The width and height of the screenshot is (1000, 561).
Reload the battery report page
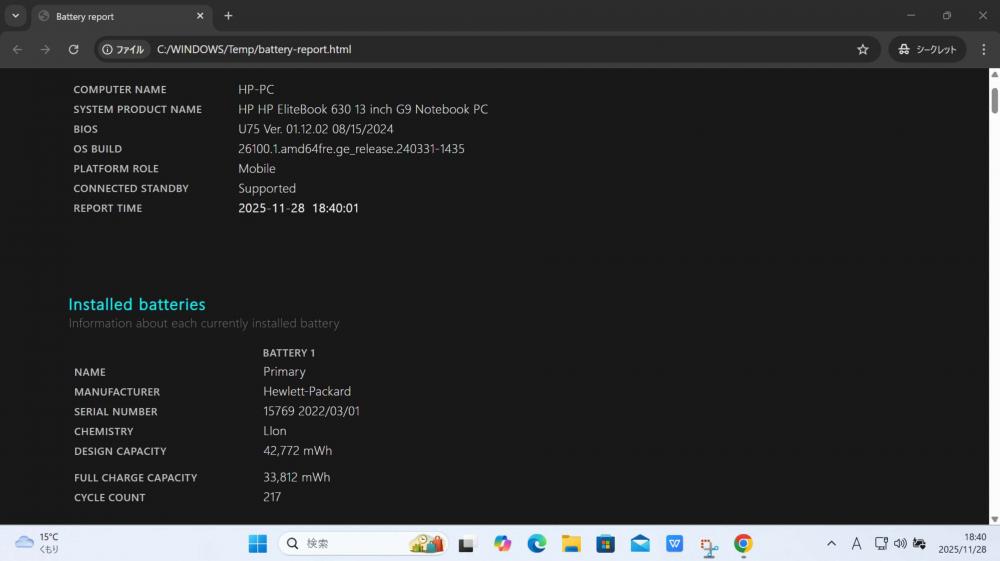click(x=73, y=49)
